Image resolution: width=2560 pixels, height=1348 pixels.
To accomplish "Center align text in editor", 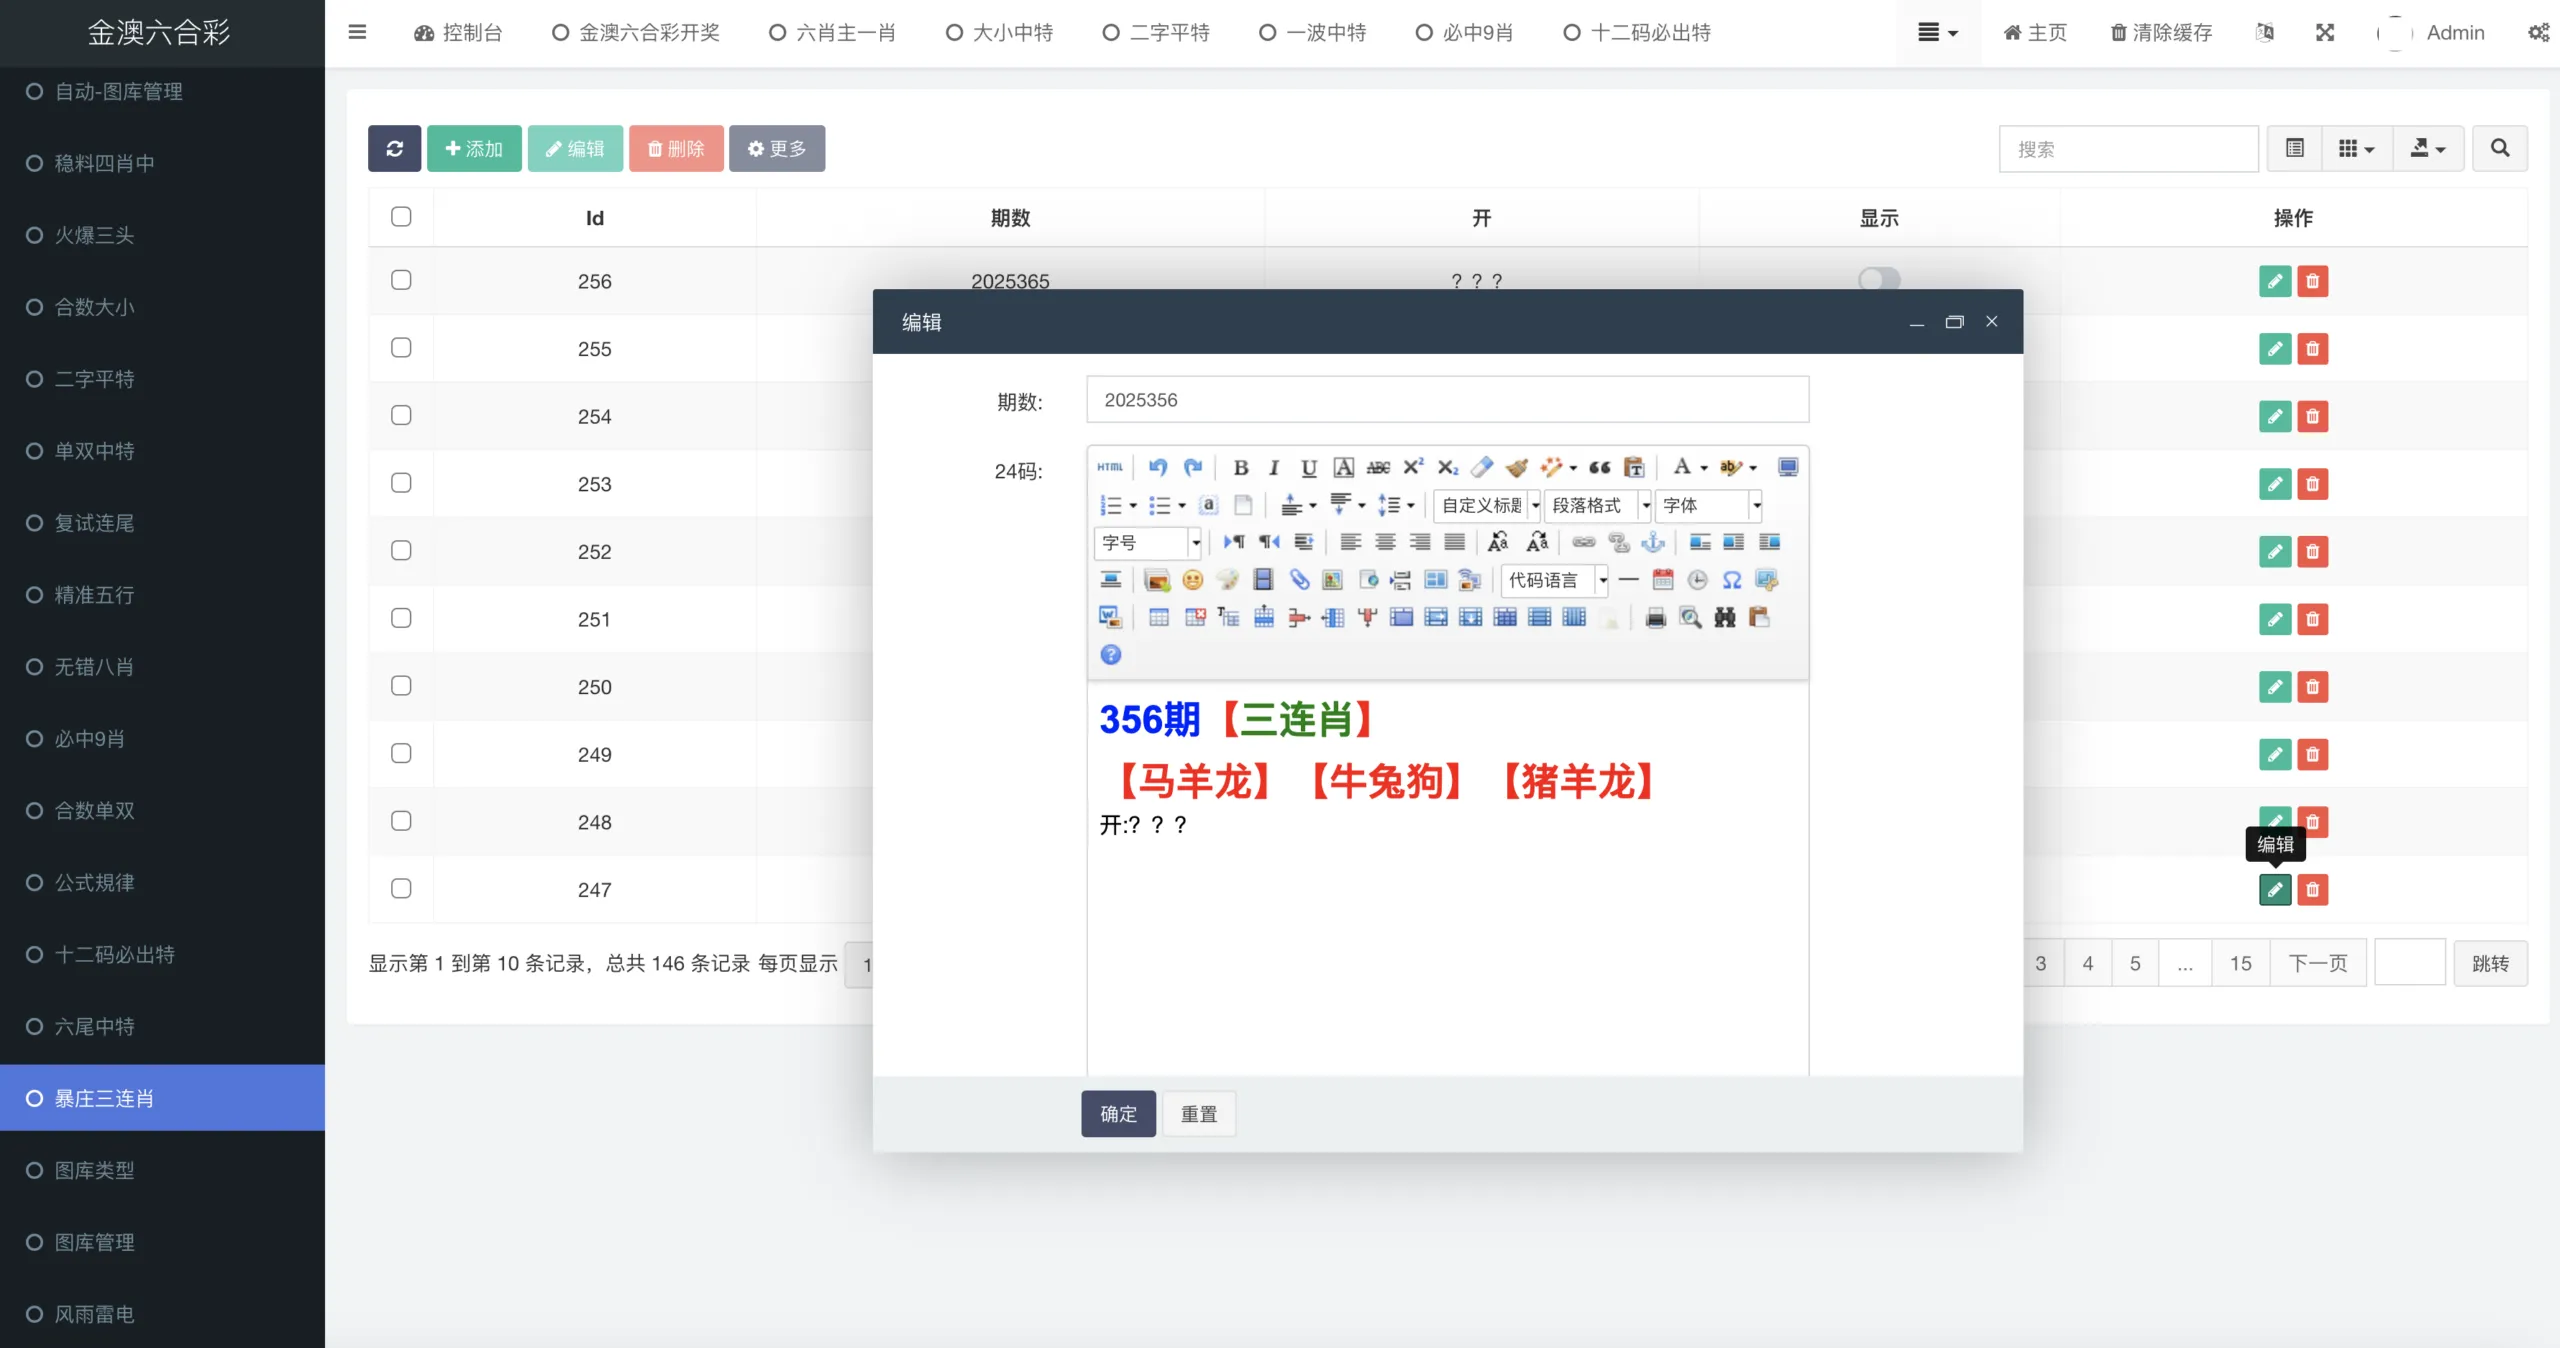I will pyautogui.click(x=1385, y=542).
